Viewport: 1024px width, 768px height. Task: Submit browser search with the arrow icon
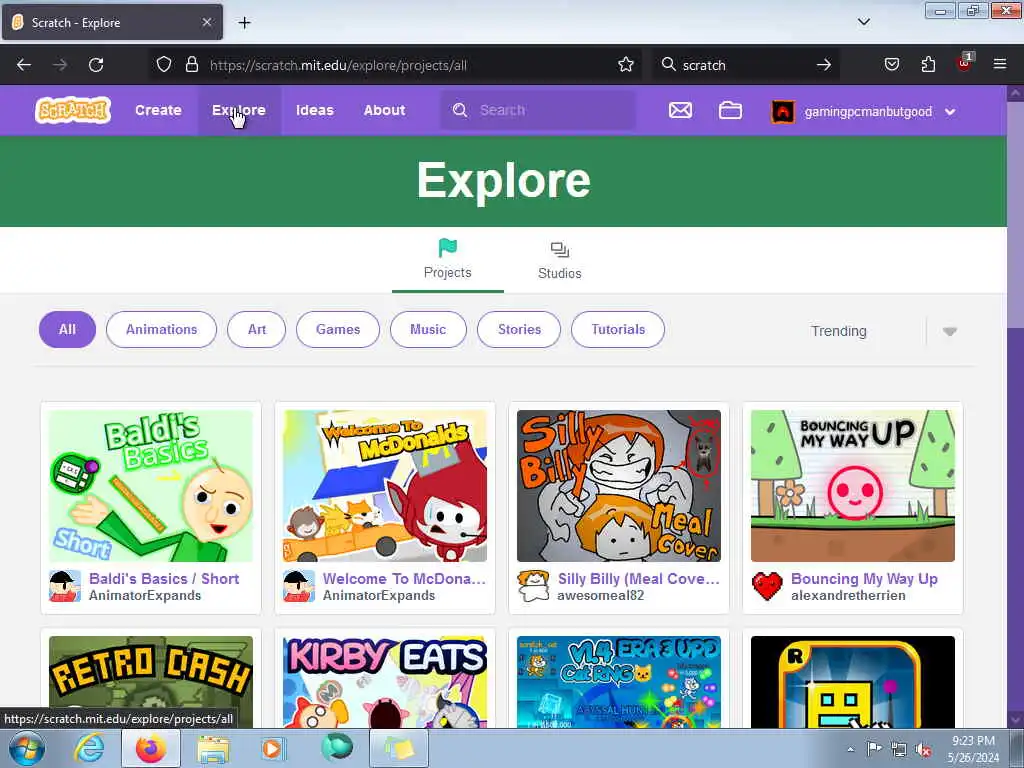(824, 65)
